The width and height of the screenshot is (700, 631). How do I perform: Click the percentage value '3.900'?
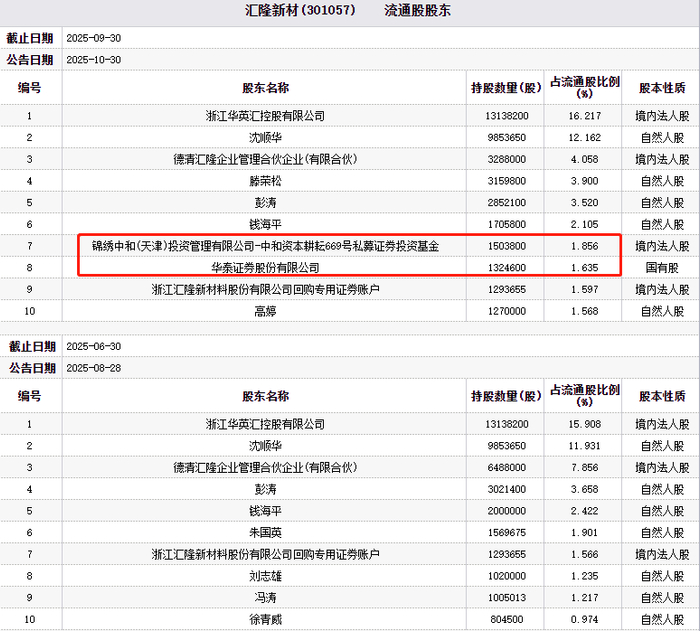(585, 181)
